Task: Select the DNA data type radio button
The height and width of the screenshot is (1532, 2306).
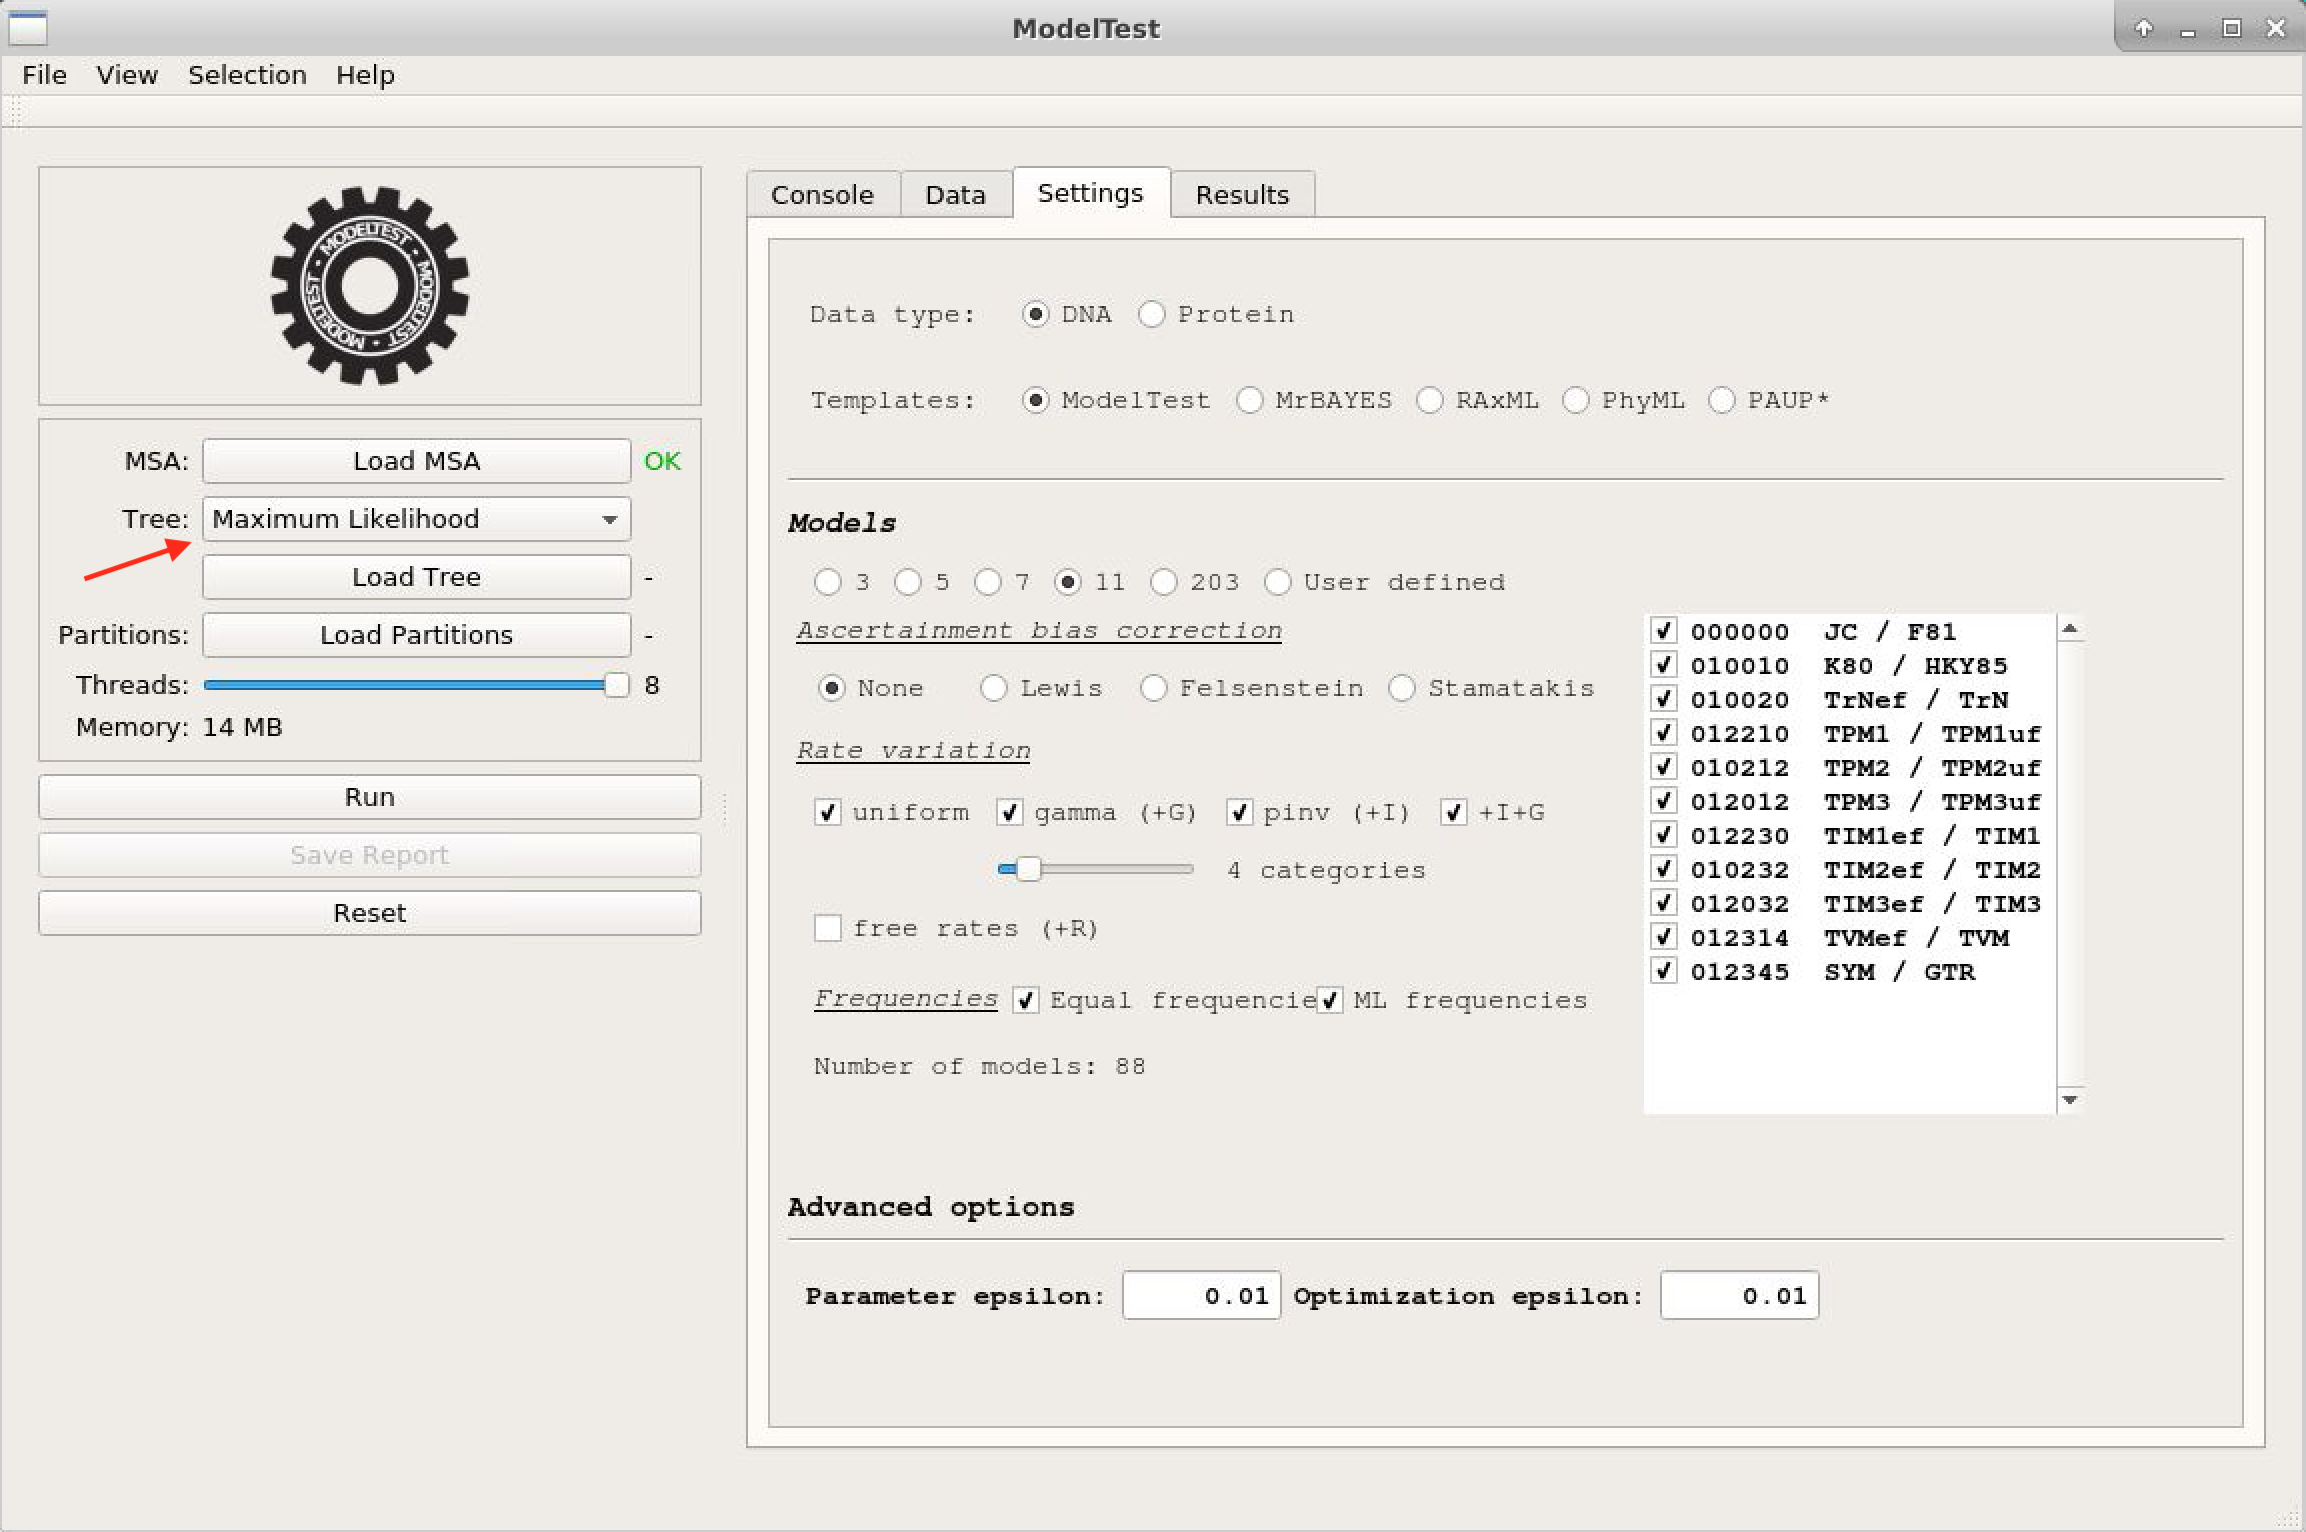Action: point(1036,314)
